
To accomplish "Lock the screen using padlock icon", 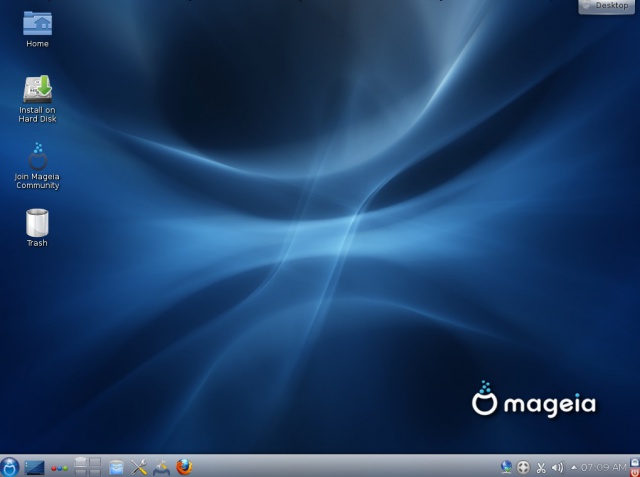I will [635, 462].
